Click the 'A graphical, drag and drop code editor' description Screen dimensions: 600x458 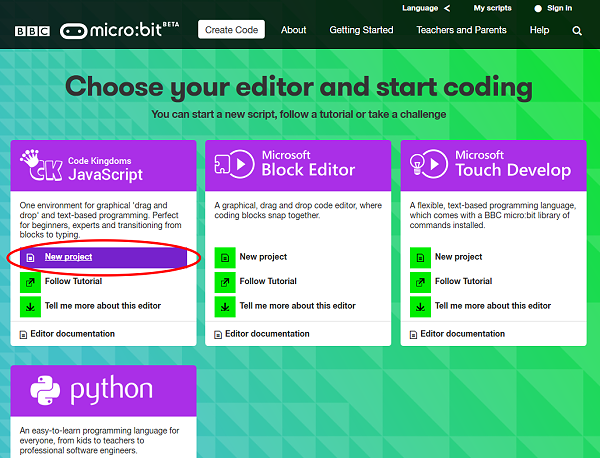298,210
